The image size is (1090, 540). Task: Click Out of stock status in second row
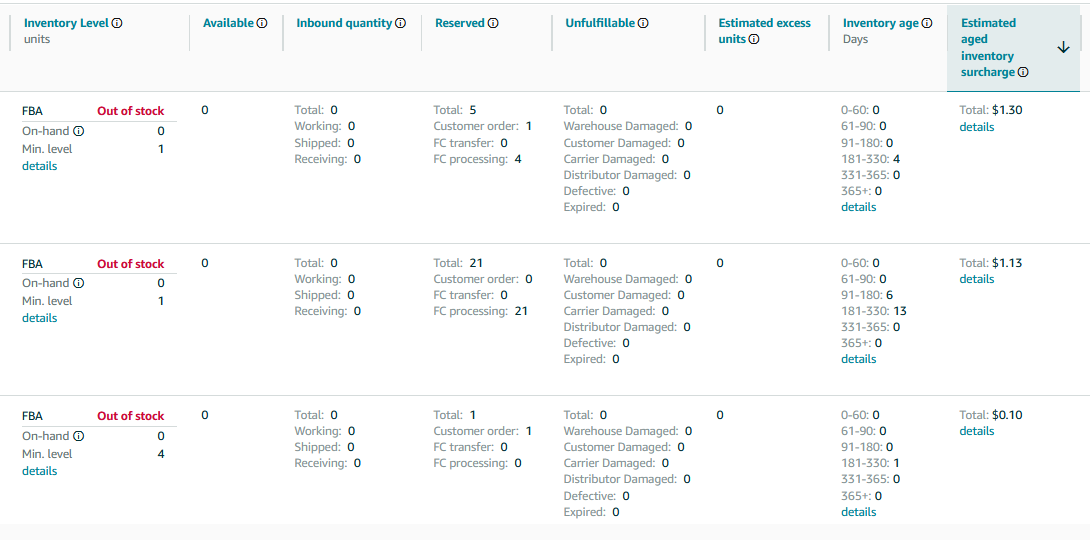(131, 263)
